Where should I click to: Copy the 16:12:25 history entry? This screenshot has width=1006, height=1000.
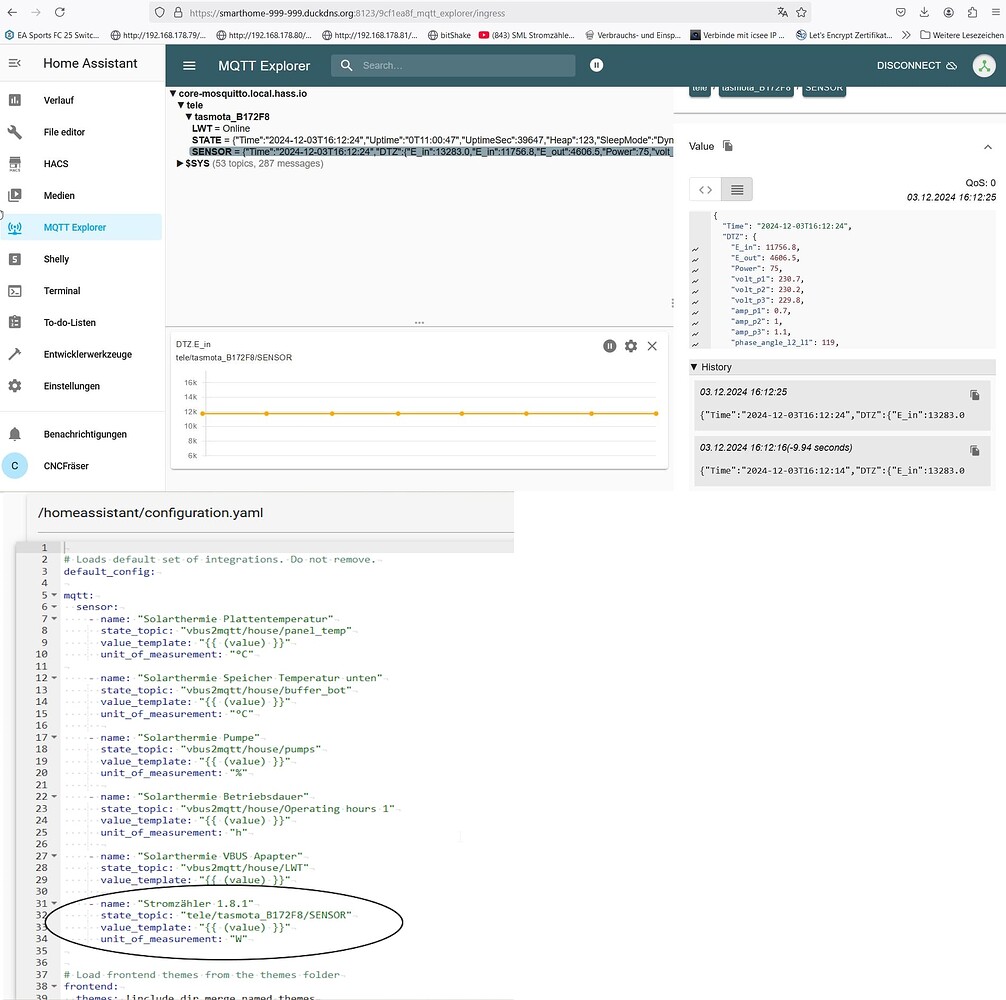coord(972,392)
